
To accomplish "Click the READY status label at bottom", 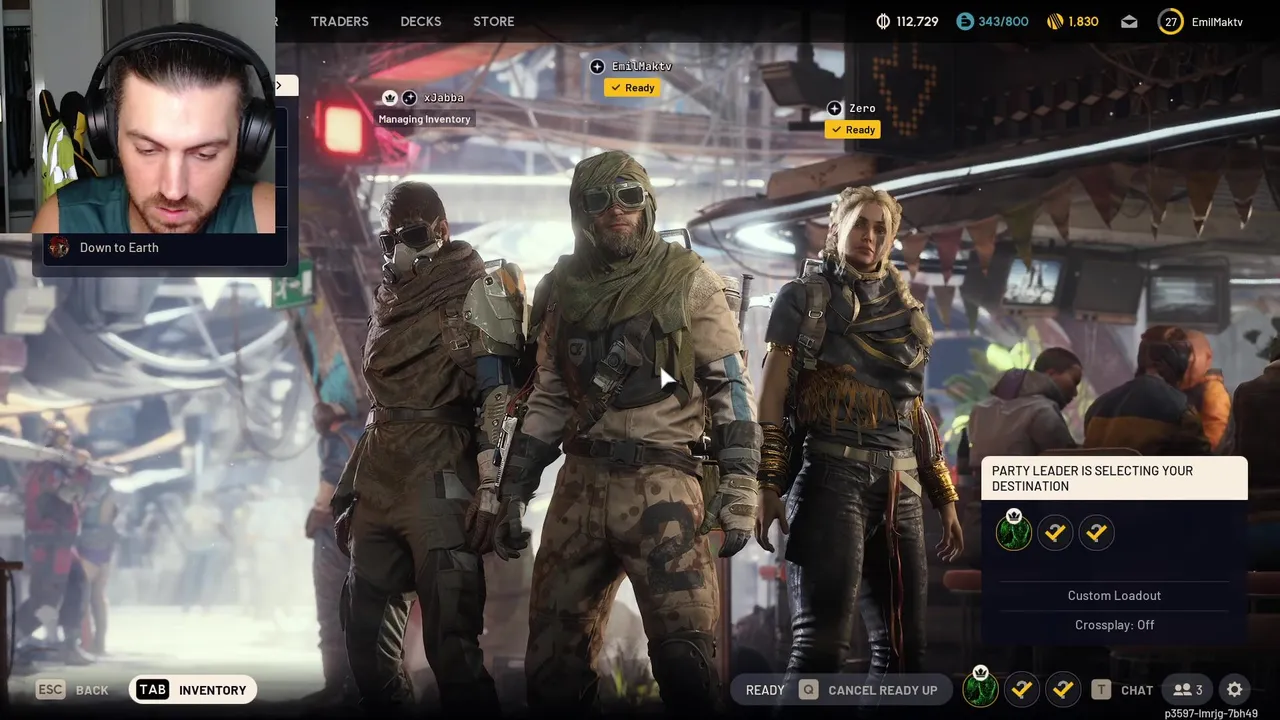I will pos(765,690).
